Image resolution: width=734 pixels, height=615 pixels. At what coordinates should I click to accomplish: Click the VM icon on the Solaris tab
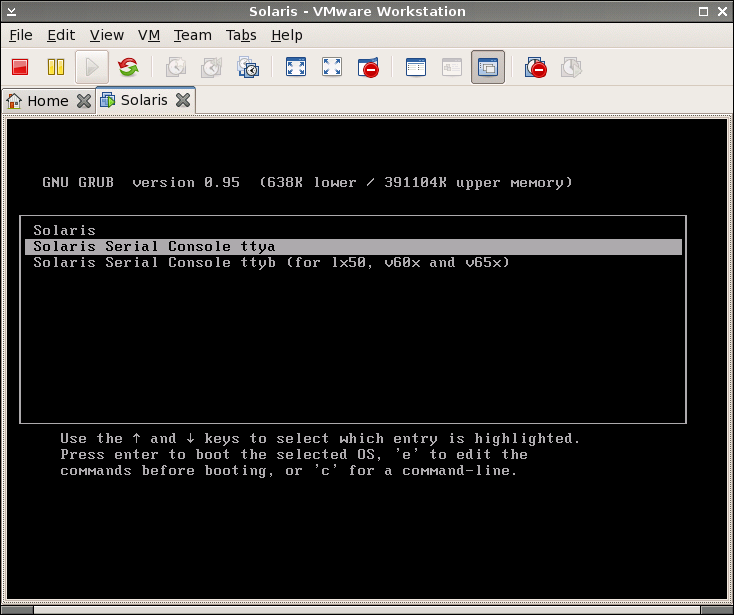pyautogui.click(x=108, y=100)
